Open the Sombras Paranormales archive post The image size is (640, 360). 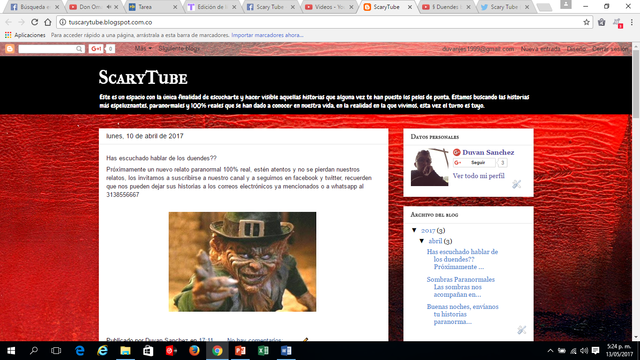(x=461, y=287)
